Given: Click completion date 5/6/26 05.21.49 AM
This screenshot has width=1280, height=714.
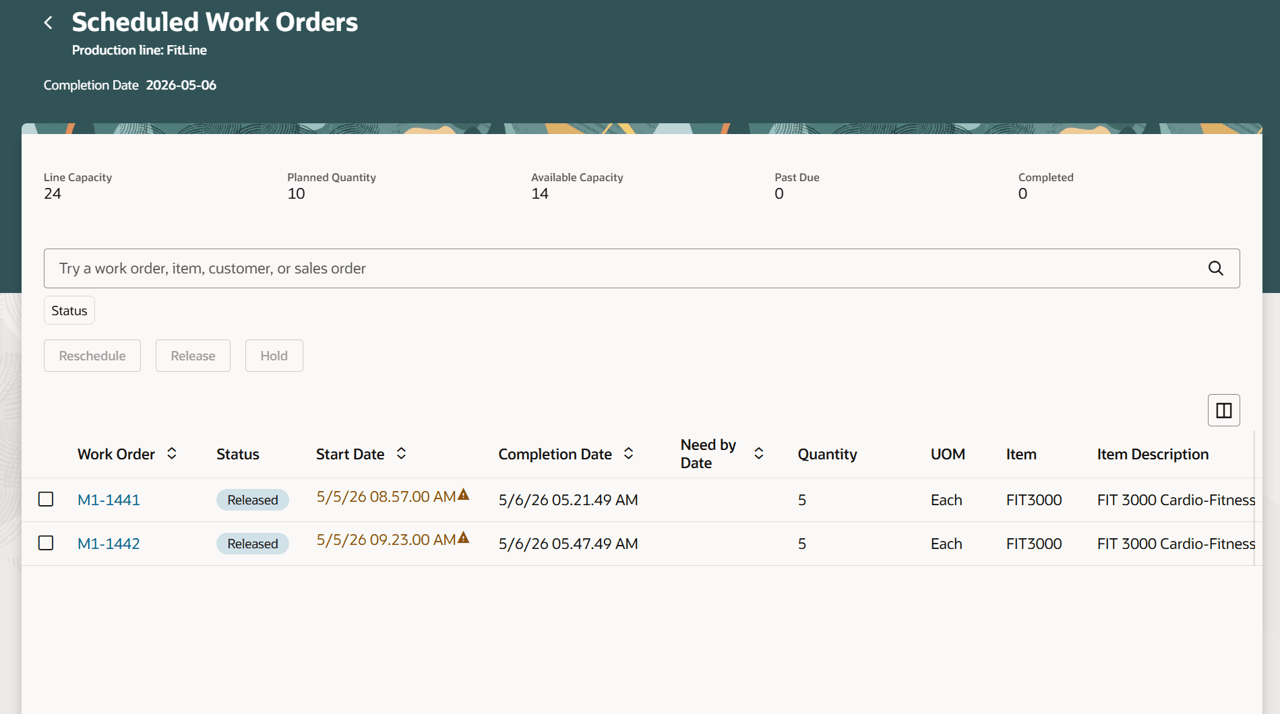Looking at the screenshot, I should 568,500.
